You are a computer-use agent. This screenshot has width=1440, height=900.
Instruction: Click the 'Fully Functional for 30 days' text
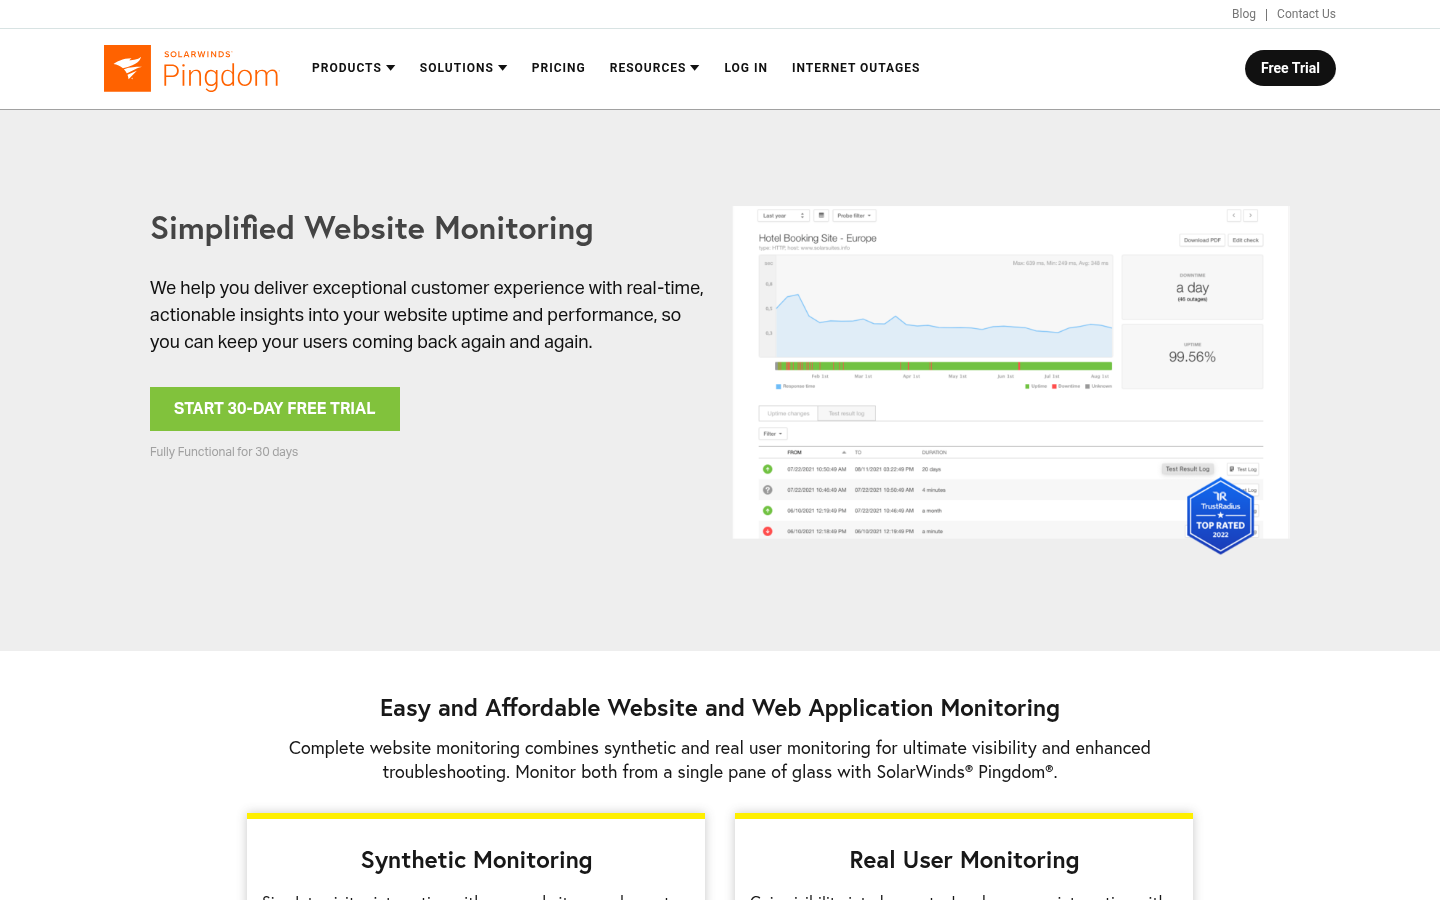[x=224, y=452]
